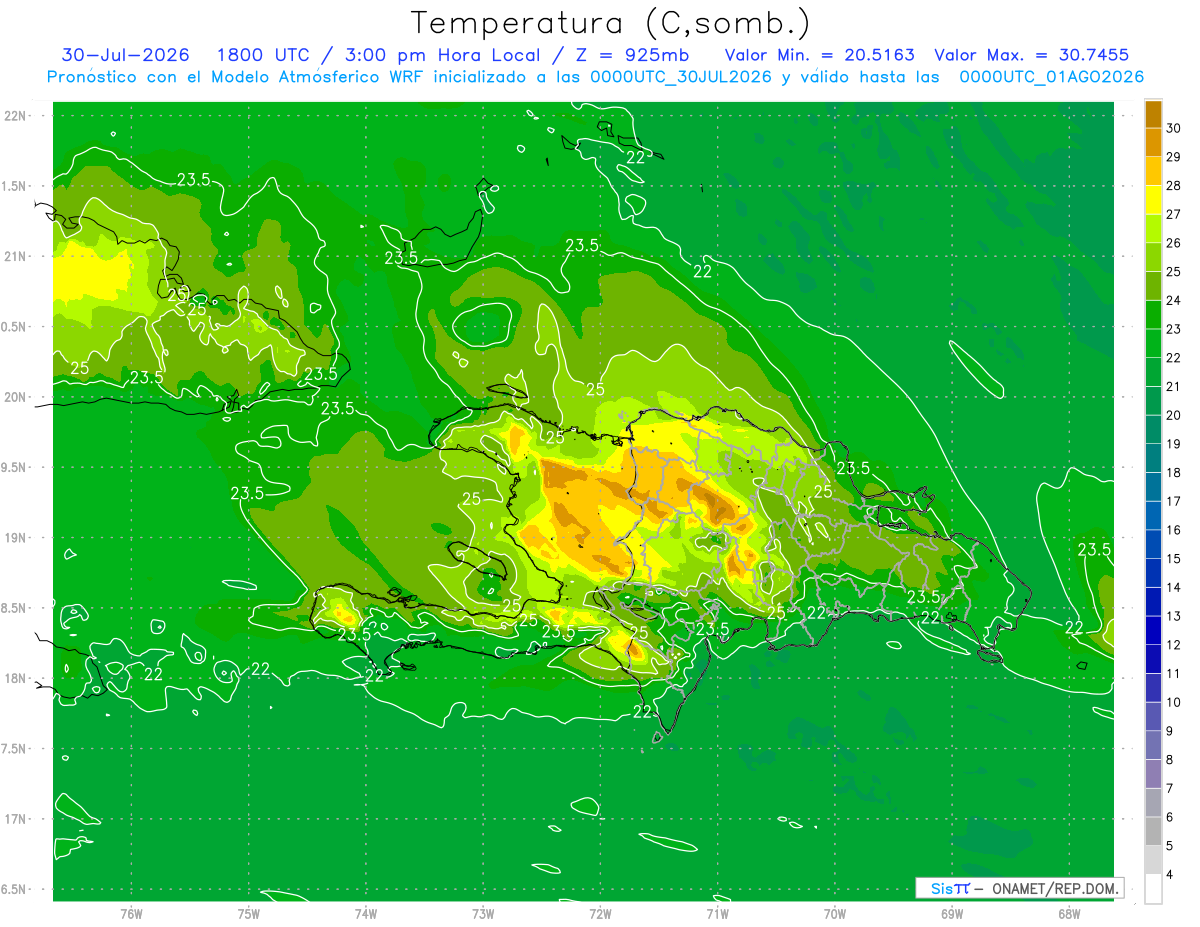Click color legend scale value 30

pyautogui.click(x=1173, y=127)
